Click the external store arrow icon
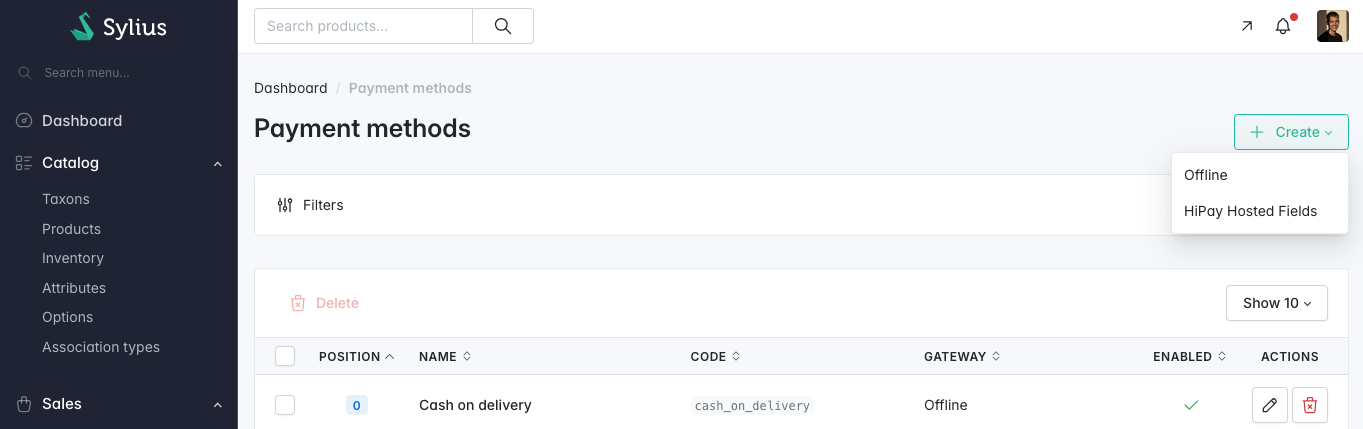1363x429 pixels. (1246, 26)
